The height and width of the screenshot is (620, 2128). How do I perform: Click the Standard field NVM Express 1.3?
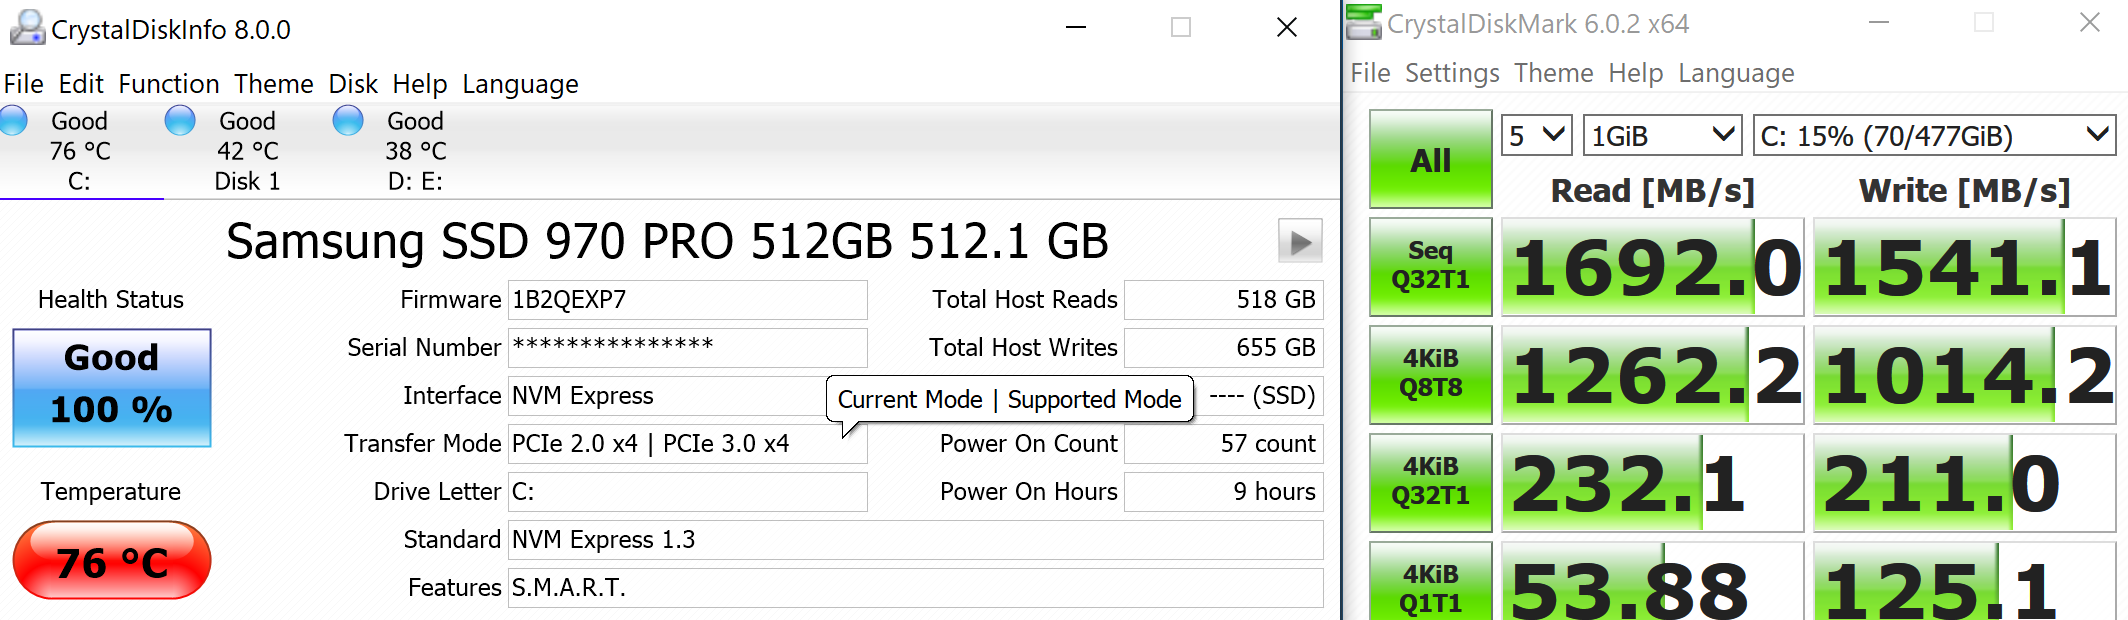tap(916, 540)
